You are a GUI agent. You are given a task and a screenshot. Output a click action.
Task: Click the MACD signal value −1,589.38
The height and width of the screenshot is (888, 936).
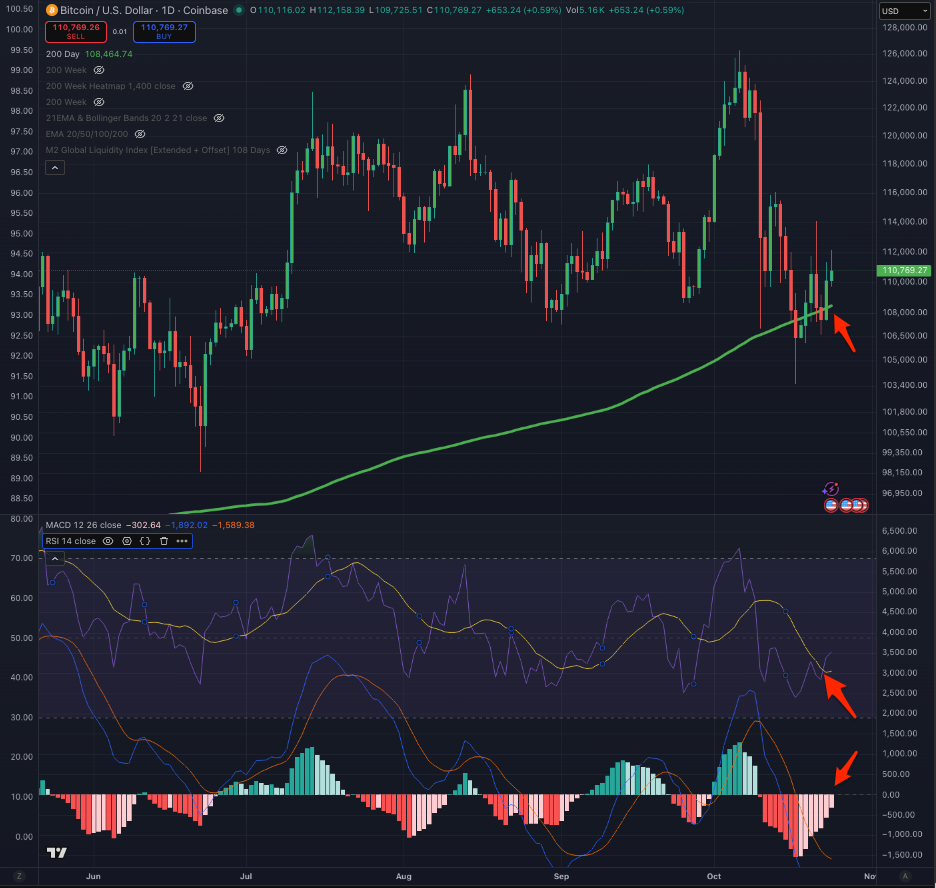(233, 525)
